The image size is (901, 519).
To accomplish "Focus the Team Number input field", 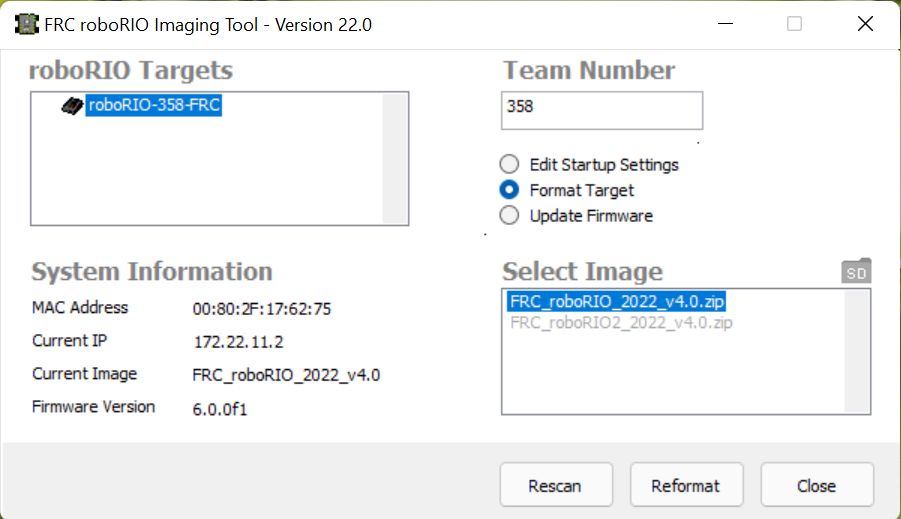I will click(602, 110).
